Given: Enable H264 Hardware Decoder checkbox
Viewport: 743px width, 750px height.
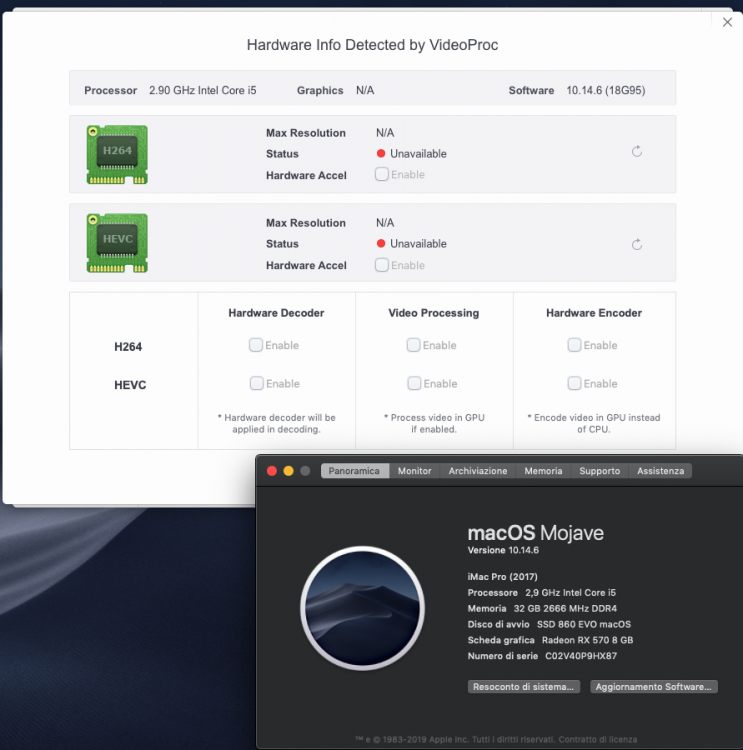Looking at the screenshot, I should (256, 345).
